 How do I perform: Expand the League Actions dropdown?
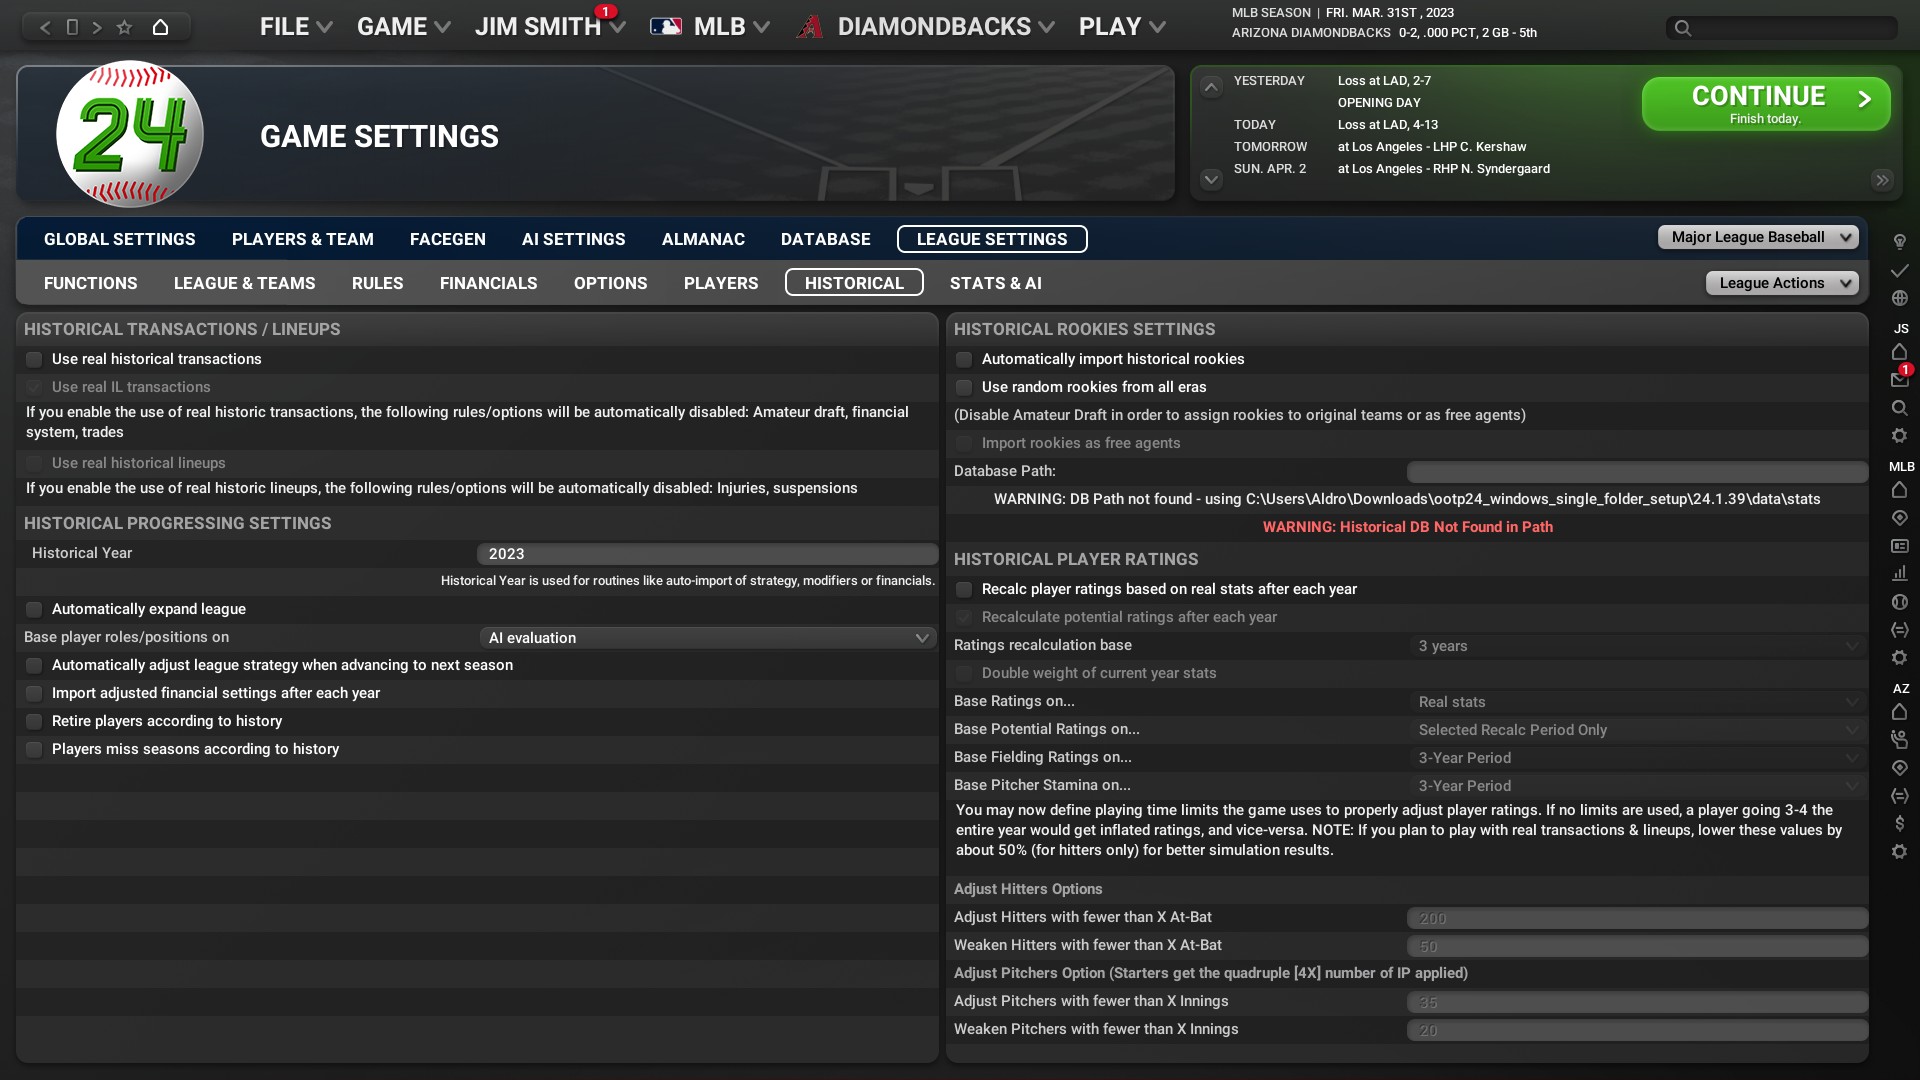click(x=1782, y=283)
